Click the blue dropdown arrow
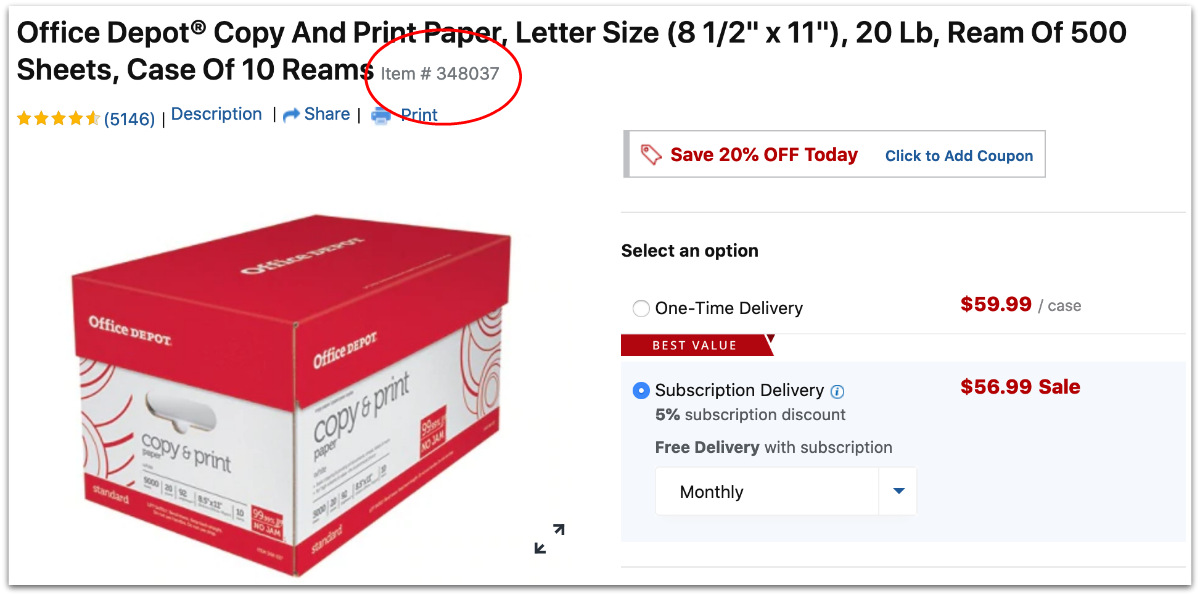 pyautogui.click(x=898, y=491)
